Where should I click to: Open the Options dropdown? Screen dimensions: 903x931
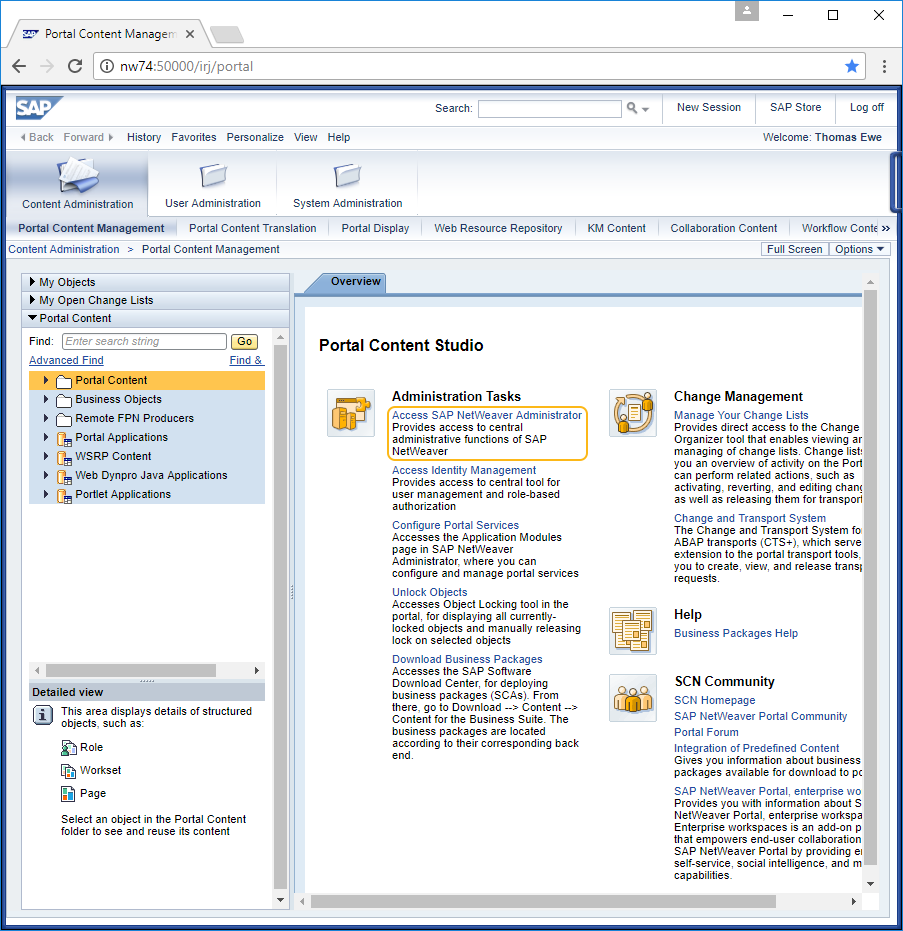point(859,249)
